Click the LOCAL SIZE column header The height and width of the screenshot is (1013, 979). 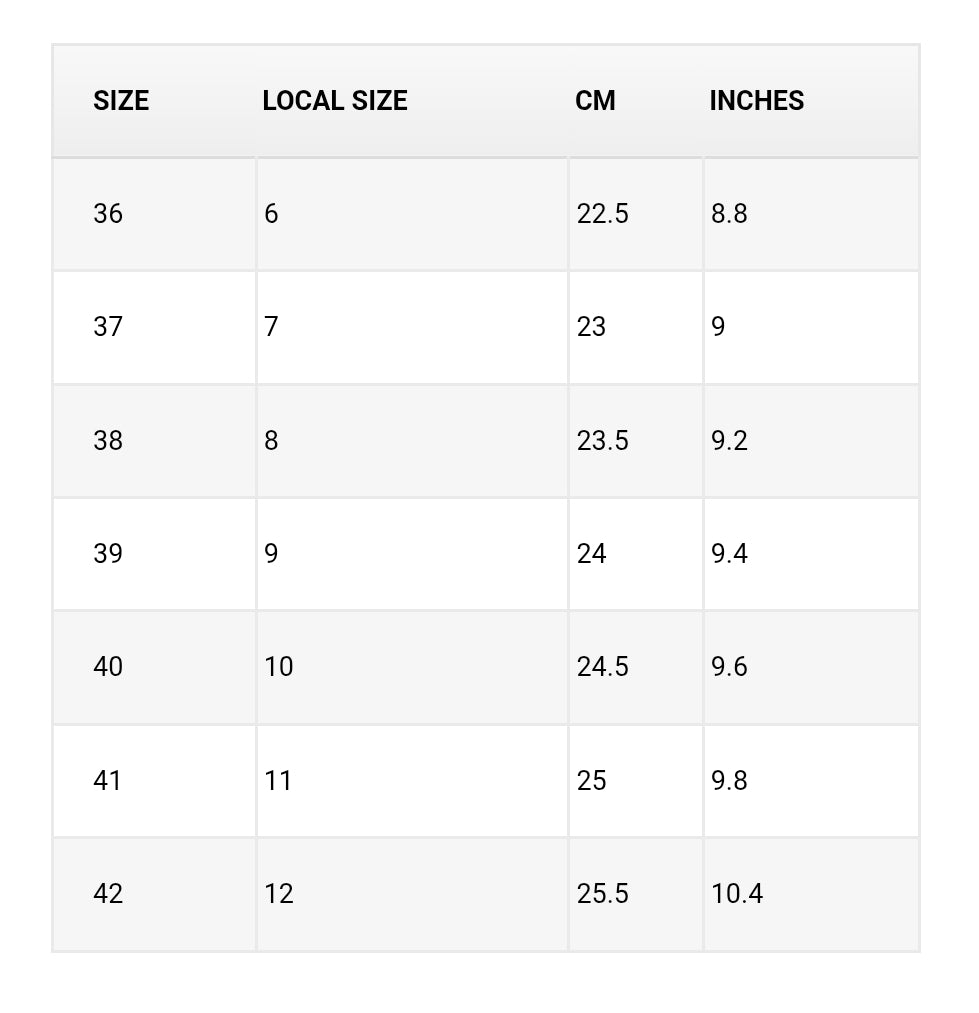click(335, 101)
